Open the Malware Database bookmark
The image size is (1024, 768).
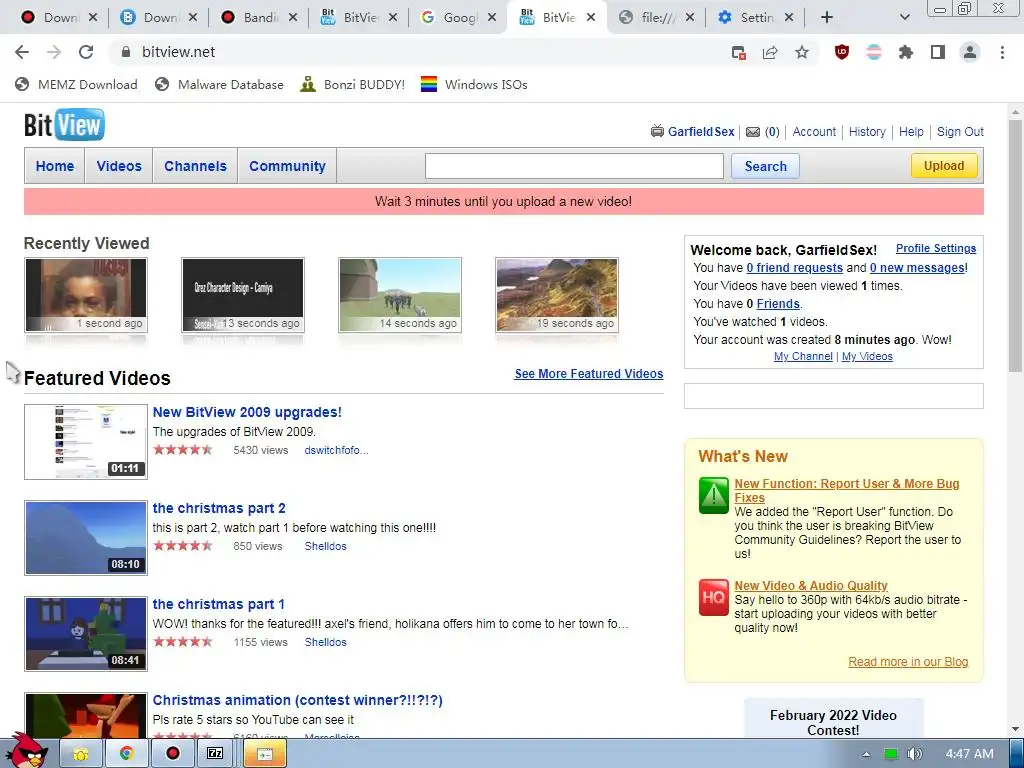220,84
